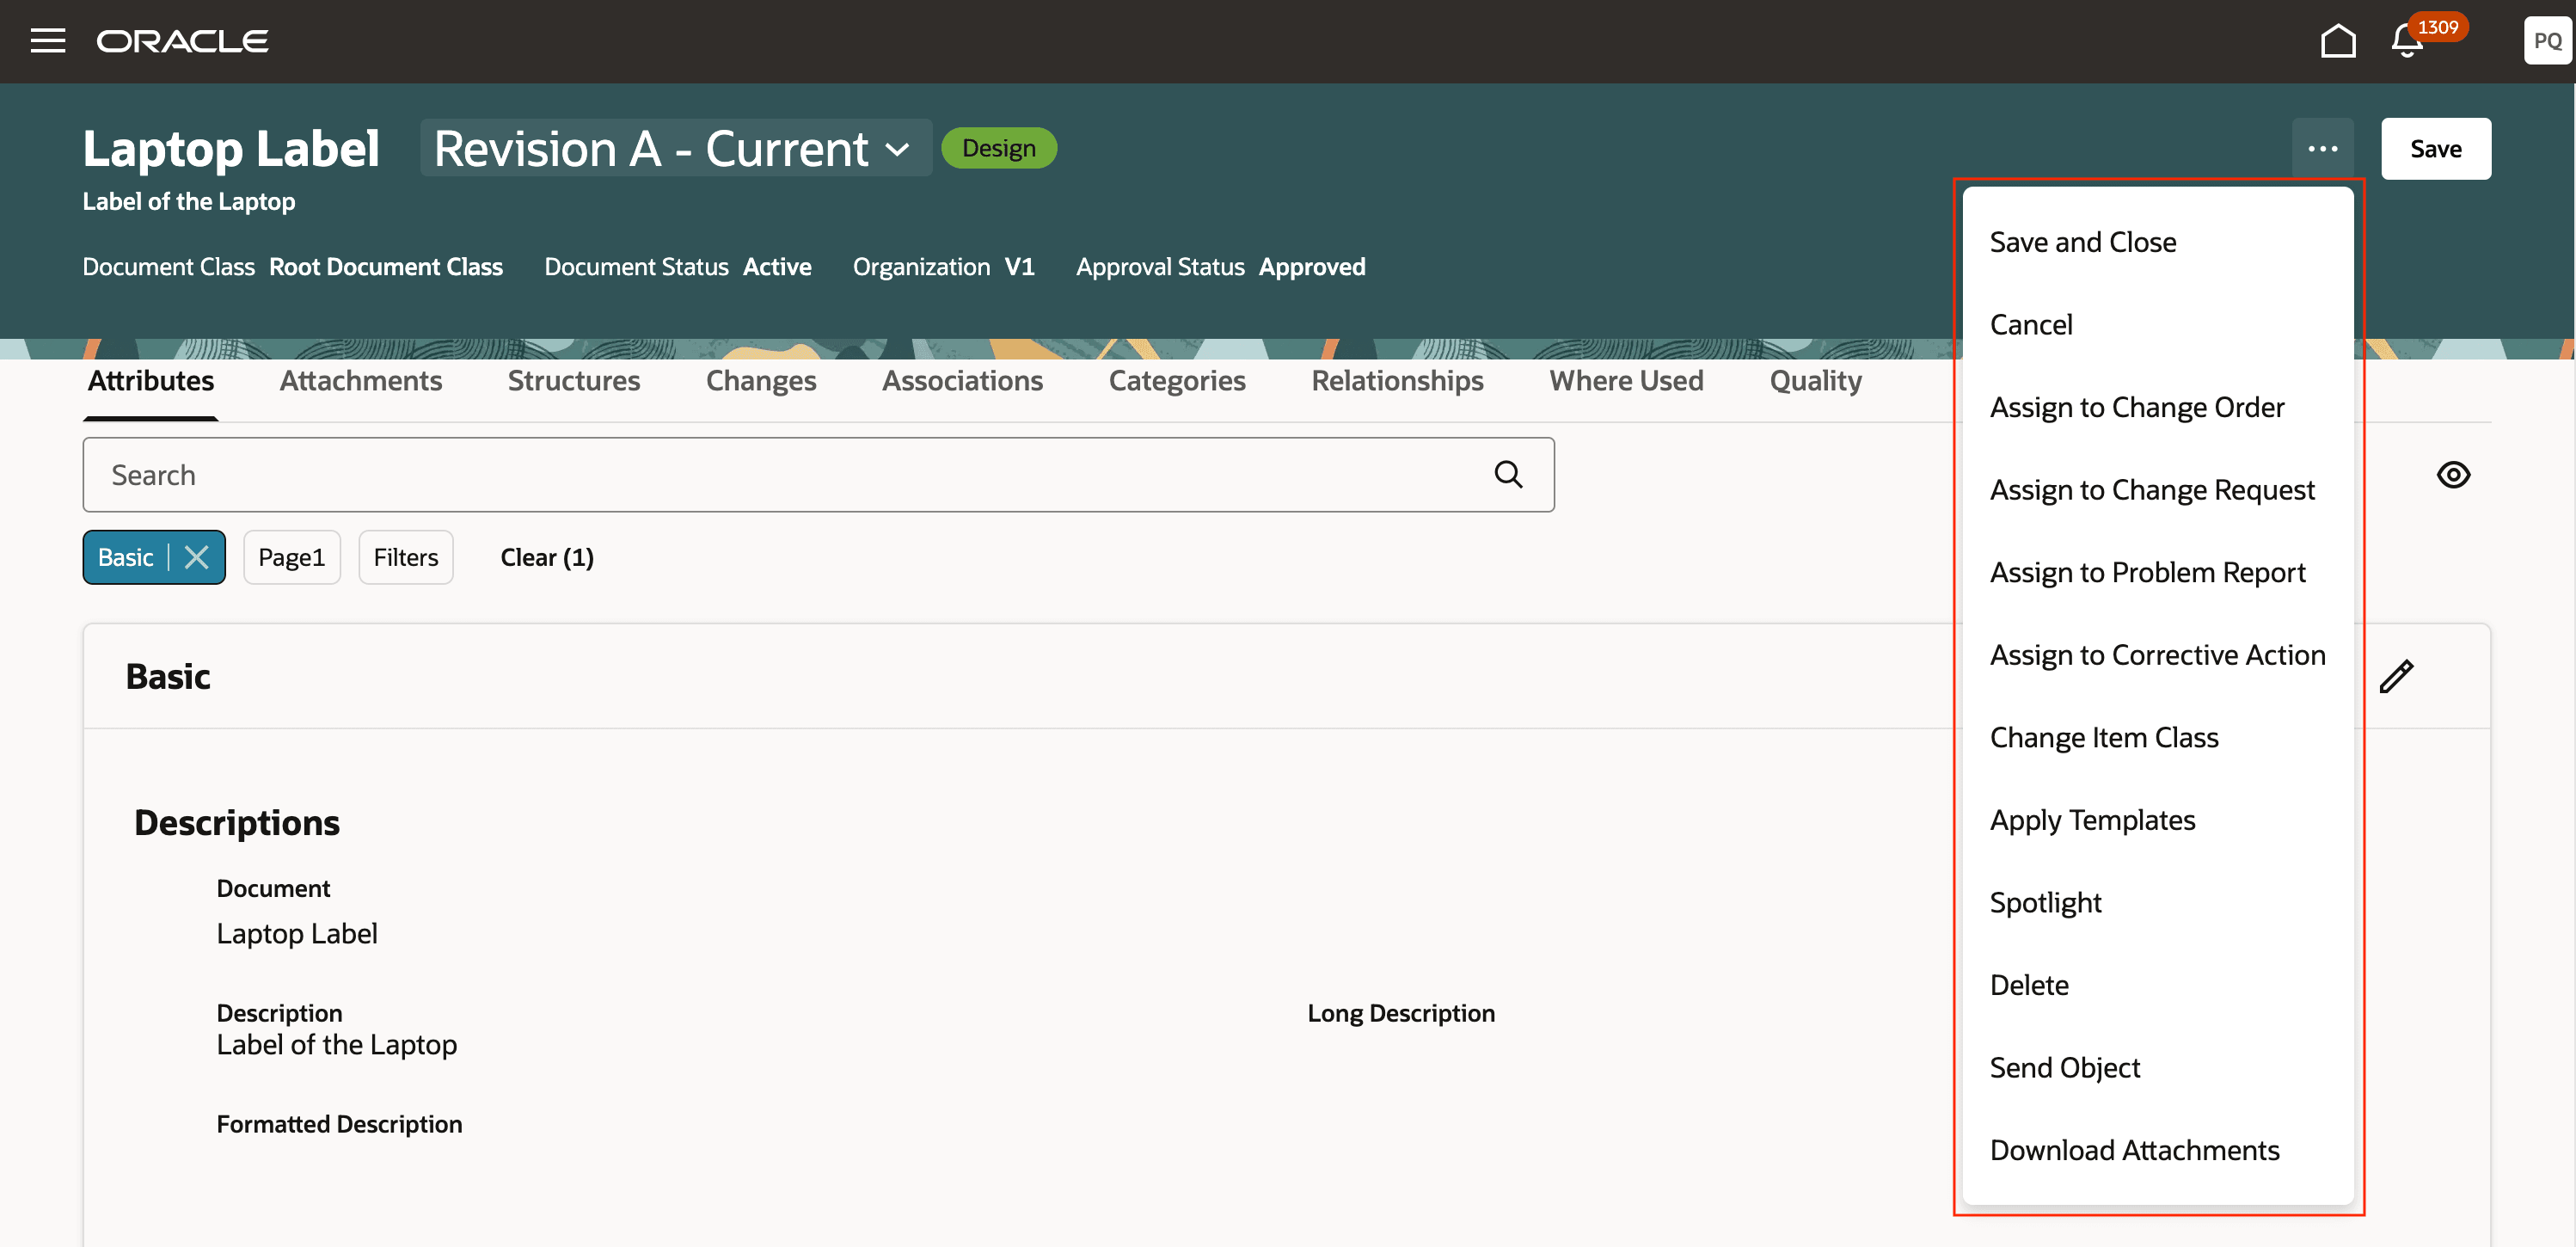Select Assign to Change Order menu item

pos(2136,407)
